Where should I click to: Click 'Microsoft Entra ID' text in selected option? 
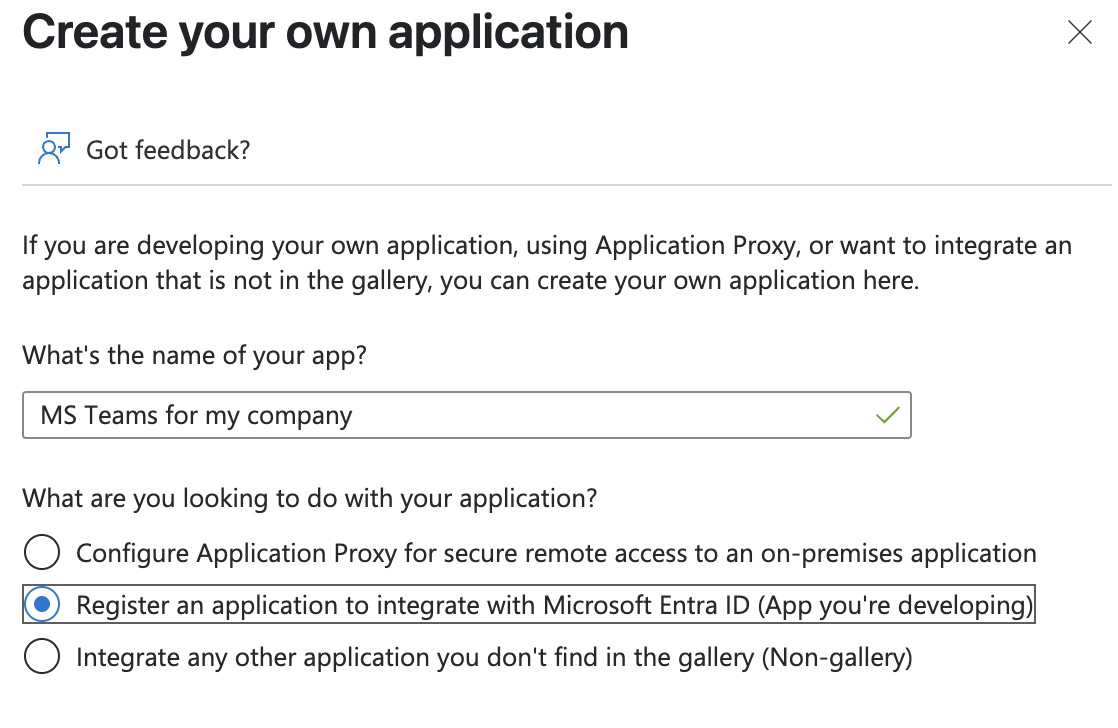tap(647, 605)
